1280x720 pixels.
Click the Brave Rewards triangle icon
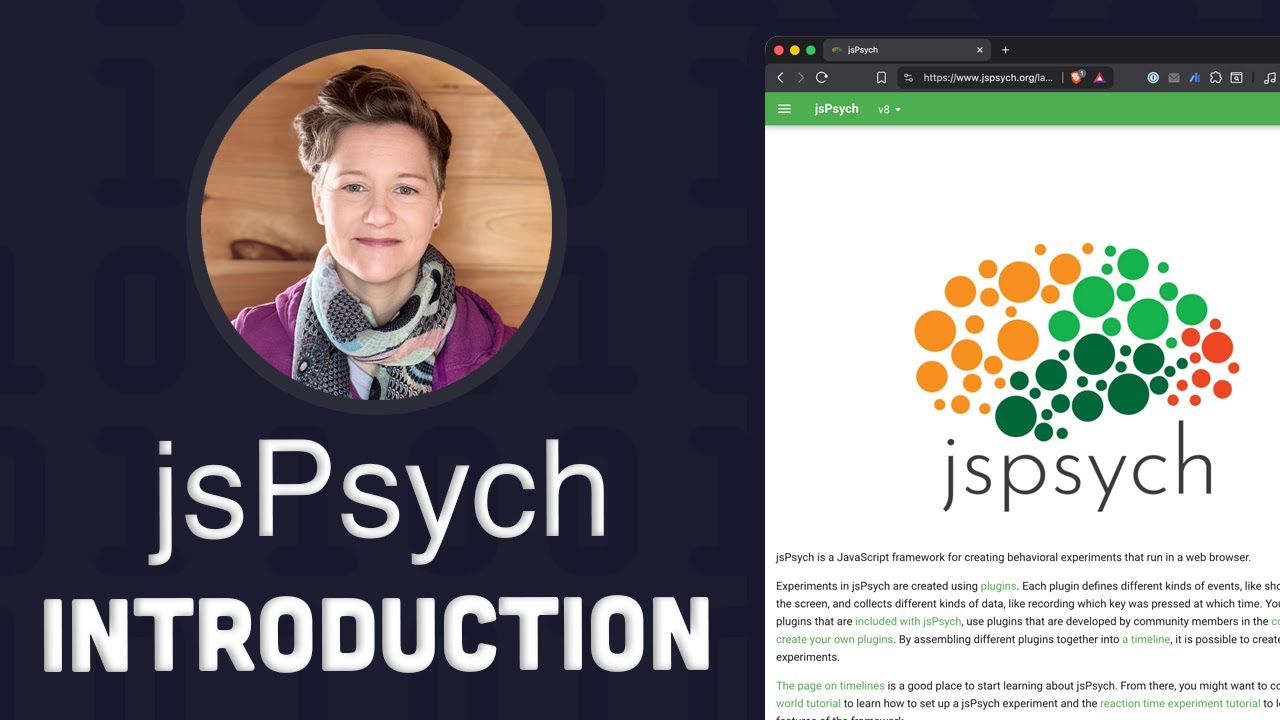pos(1099,78)
